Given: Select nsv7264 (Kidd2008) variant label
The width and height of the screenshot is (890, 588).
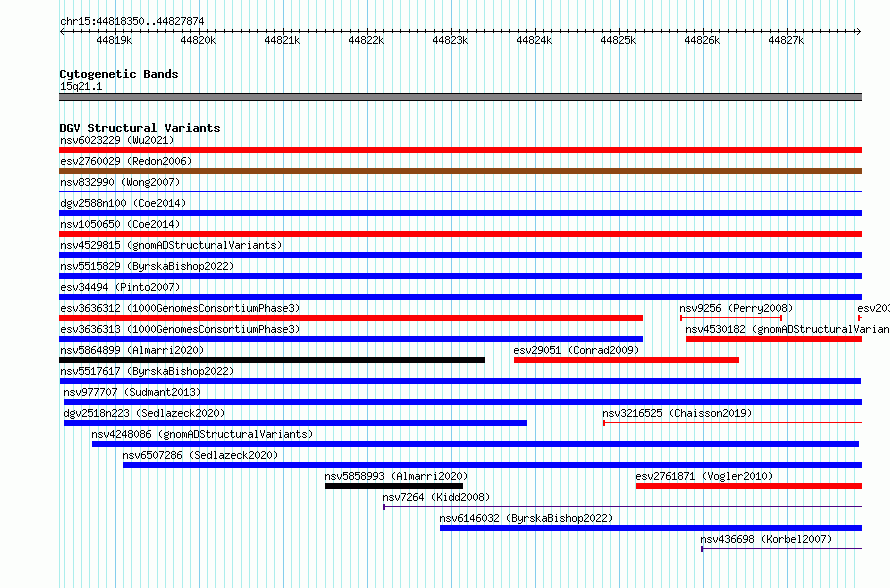Looking at the screenshot, I should pyautogui.click(x=436, y=497).
